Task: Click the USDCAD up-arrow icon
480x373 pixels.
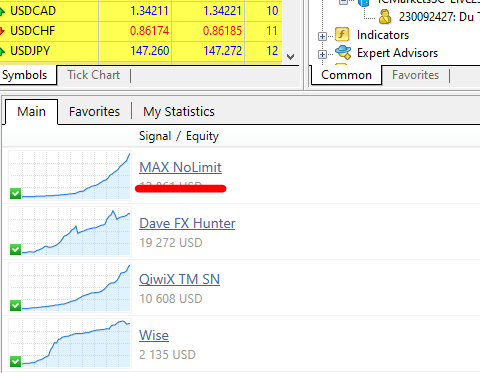Action: click(2, 12)
